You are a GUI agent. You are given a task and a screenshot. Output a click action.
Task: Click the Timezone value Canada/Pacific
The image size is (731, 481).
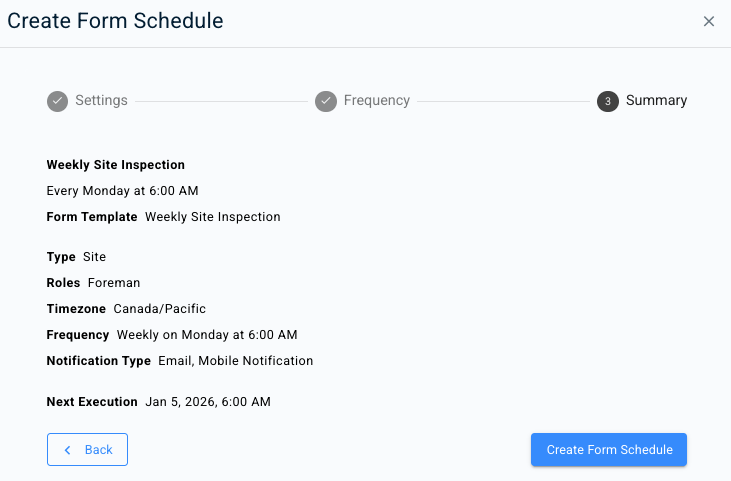(159, 309)
